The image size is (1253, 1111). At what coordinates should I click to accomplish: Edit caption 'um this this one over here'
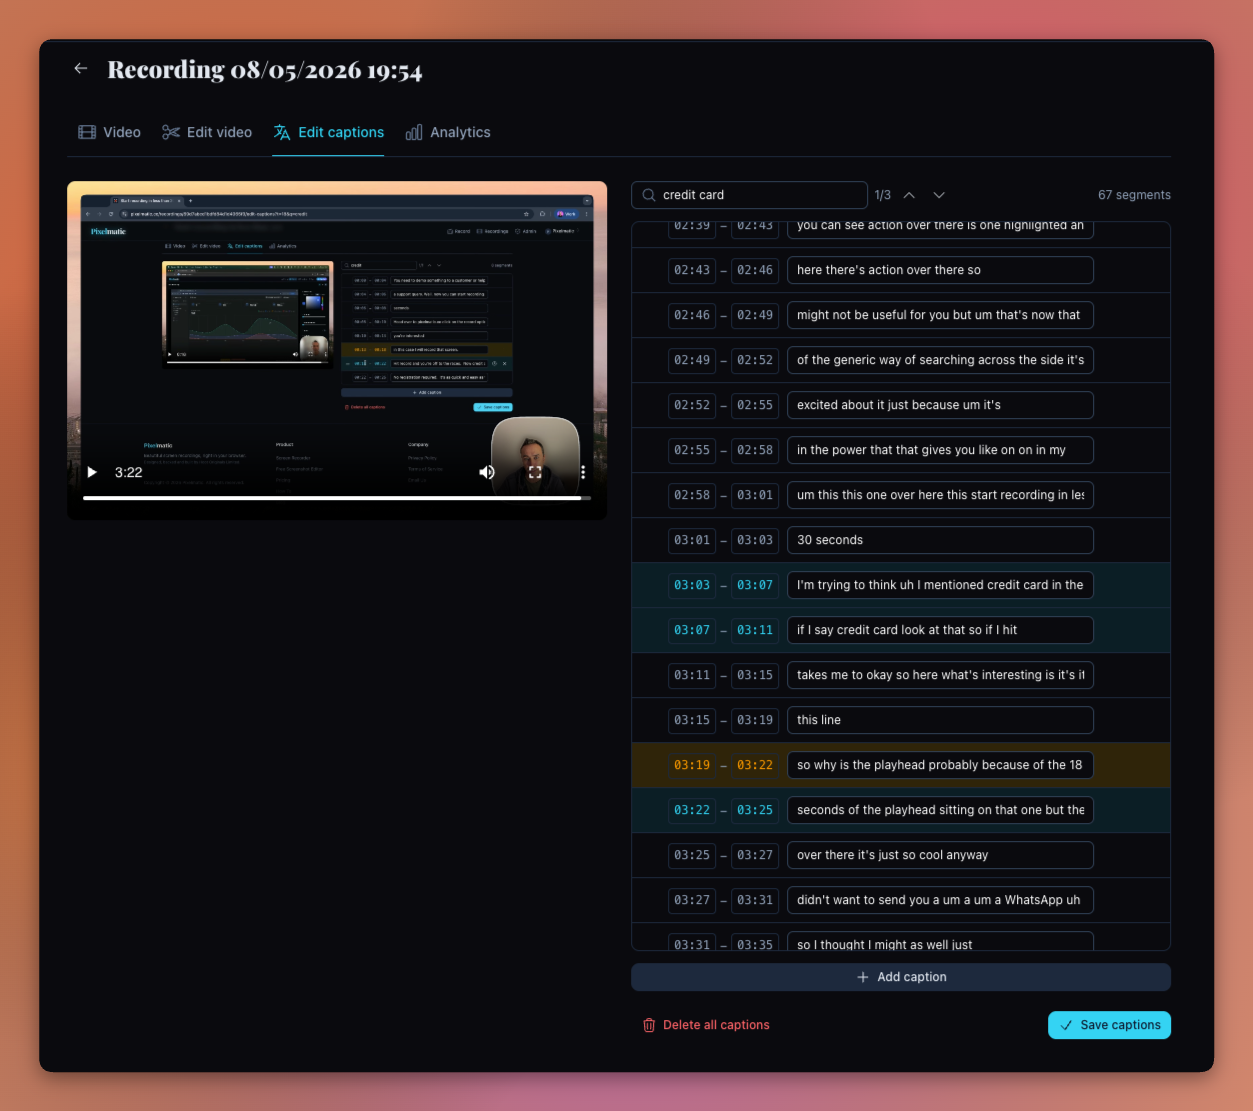[940, 495]
